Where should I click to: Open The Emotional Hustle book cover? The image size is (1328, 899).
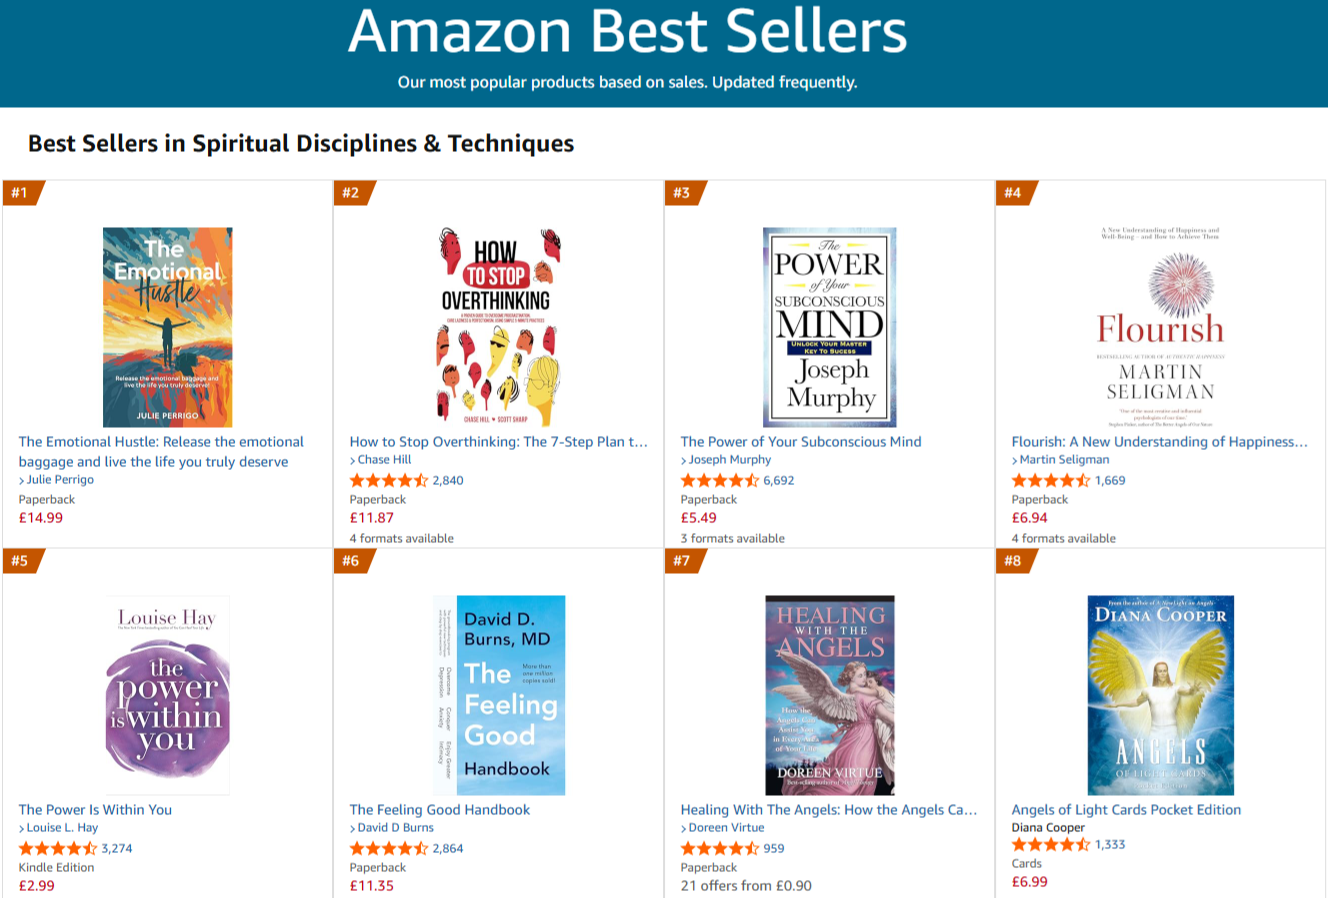point(167,327)
